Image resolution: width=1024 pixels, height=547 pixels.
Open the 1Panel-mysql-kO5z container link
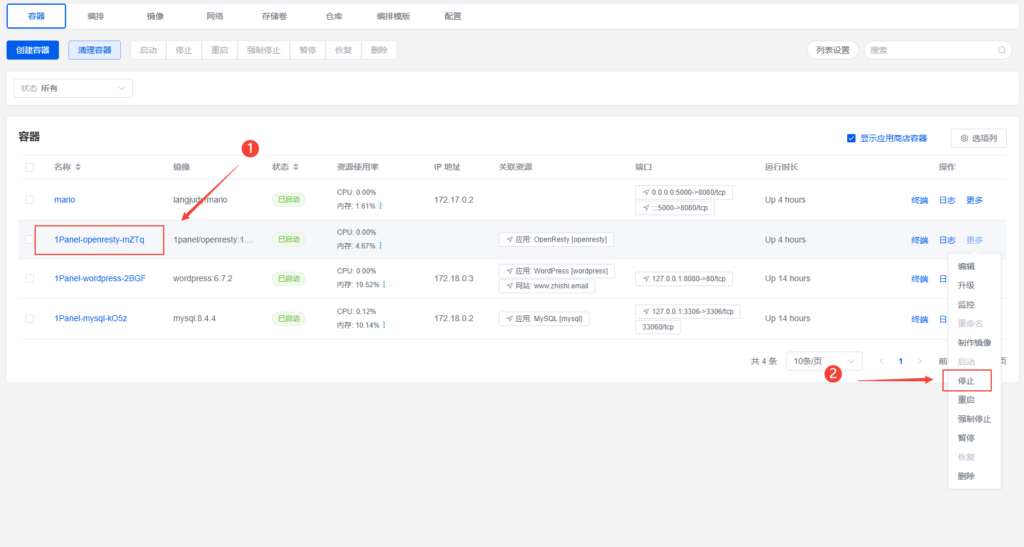pos(90,319)
